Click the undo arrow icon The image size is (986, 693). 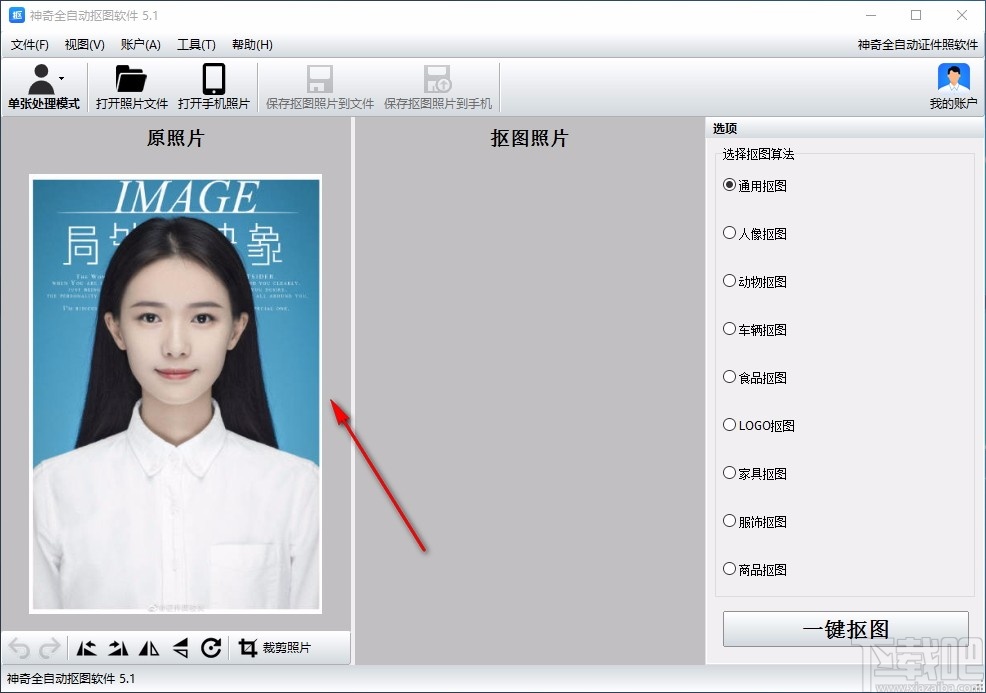(19, 648)
